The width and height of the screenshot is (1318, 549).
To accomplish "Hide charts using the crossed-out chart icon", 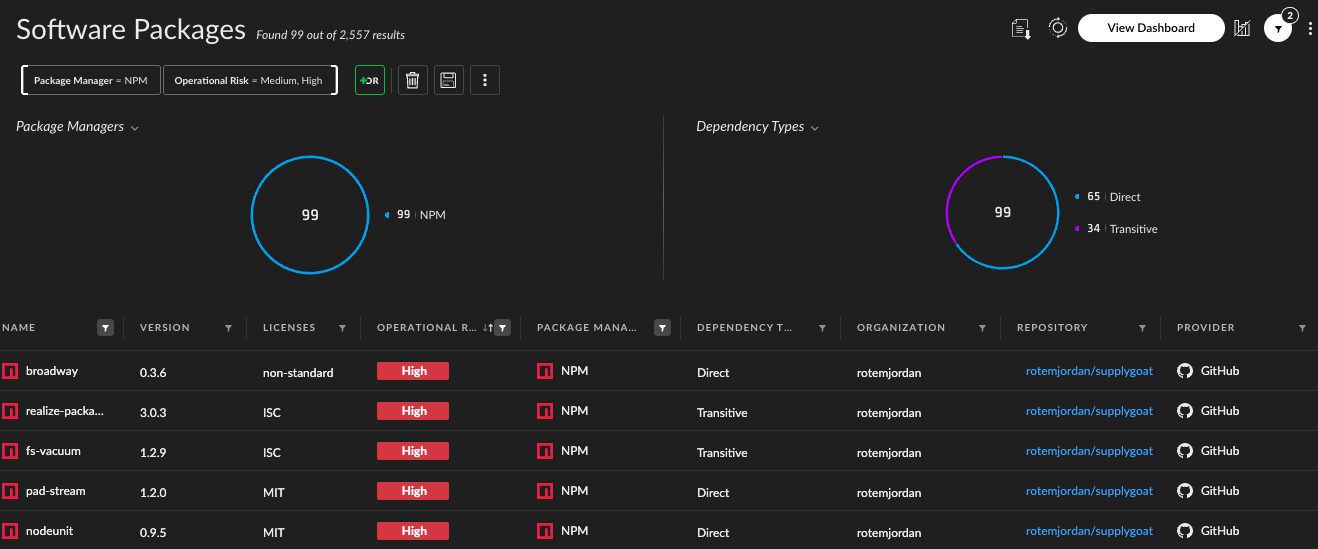I will pos(1242,28).
